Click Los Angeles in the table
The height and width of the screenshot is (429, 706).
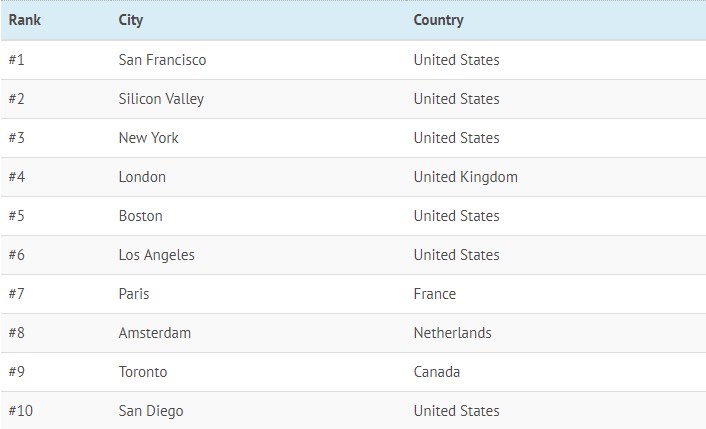(x=157, y=255)
